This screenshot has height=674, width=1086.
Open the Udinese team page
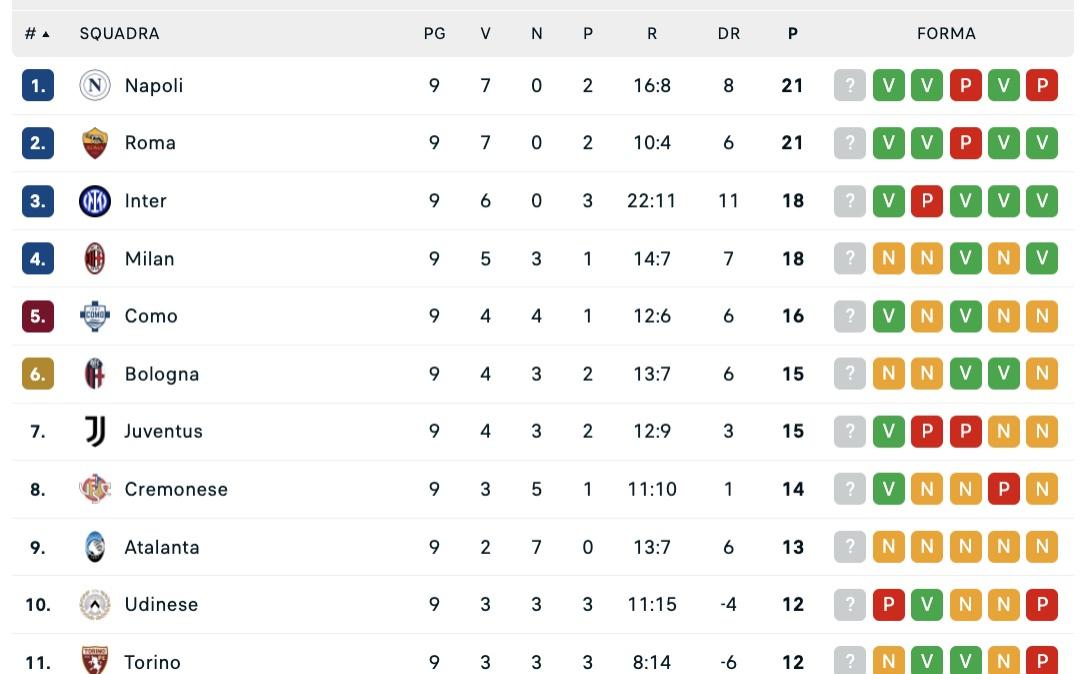(x=161, y=604)
